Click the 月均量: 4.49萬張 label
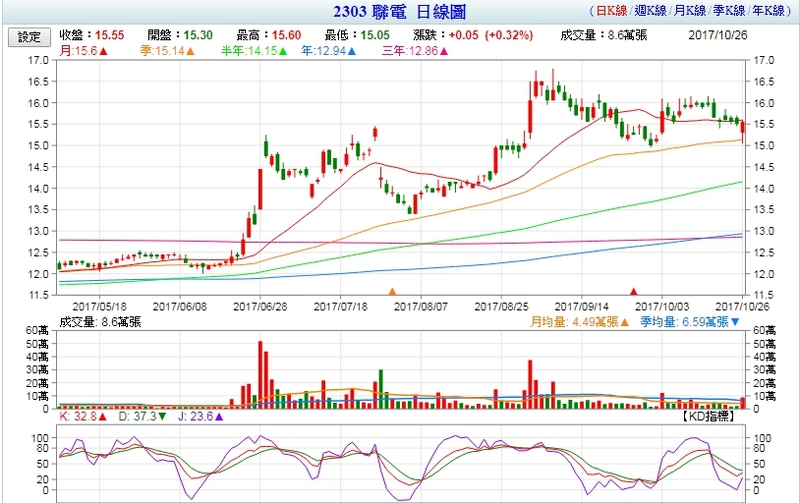 pos(574,322)
